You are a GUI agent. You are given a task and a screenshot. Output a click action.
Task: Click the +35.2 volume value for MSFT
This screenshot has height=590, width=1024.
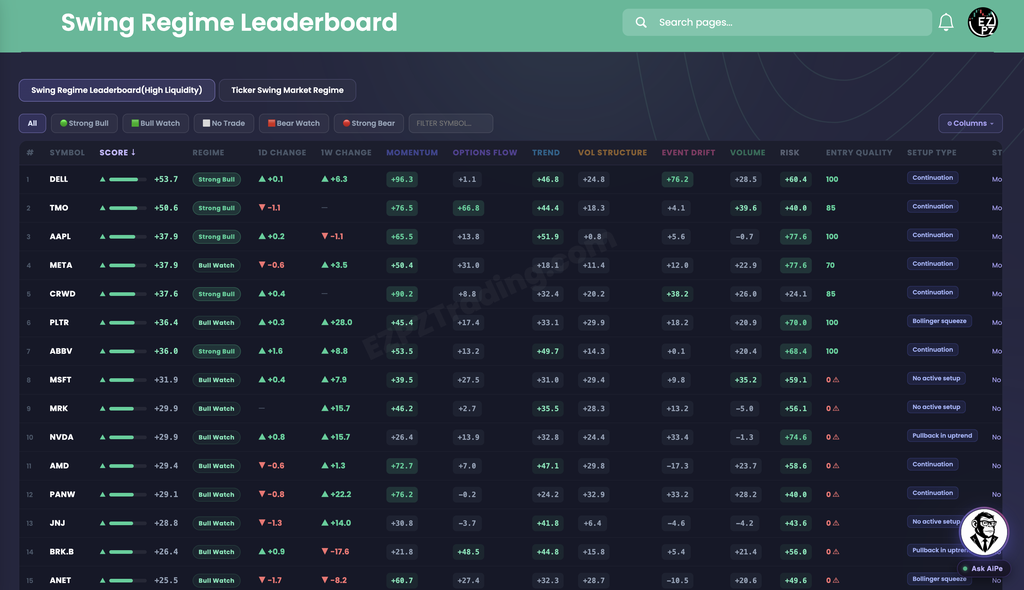746,380
